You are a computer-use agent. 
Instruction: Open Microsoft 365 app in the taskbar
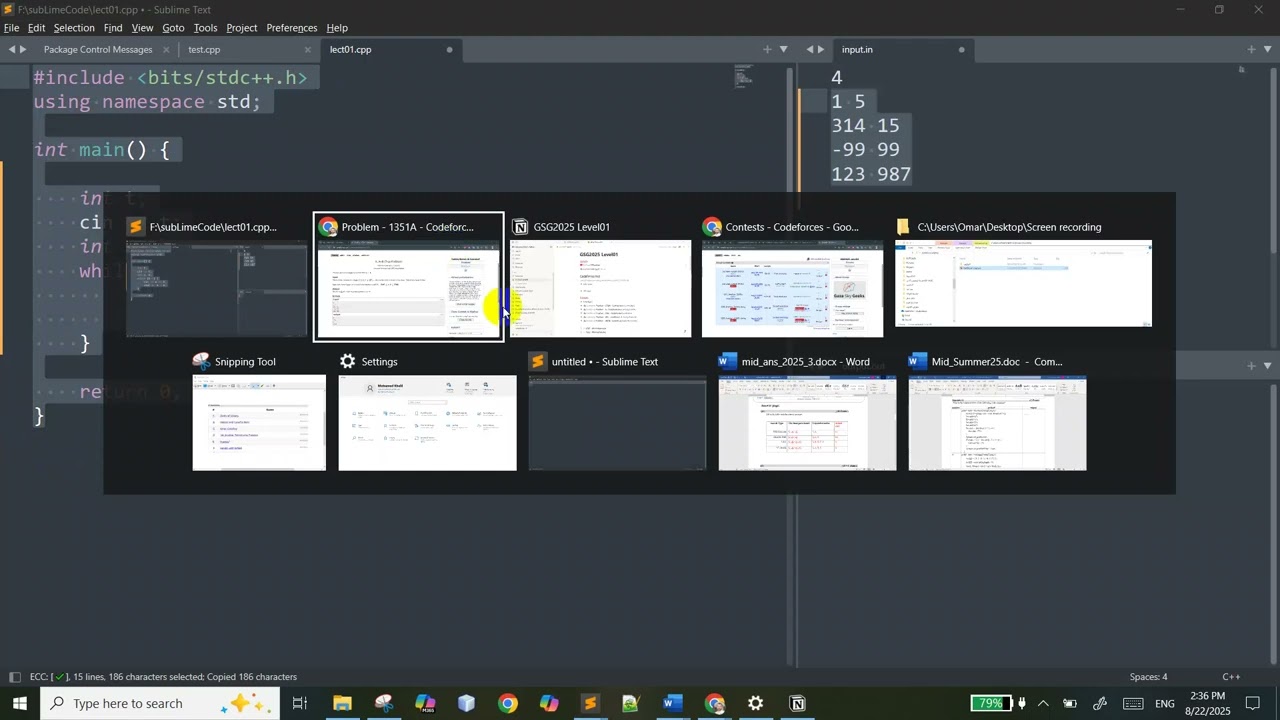coord(425,703)
